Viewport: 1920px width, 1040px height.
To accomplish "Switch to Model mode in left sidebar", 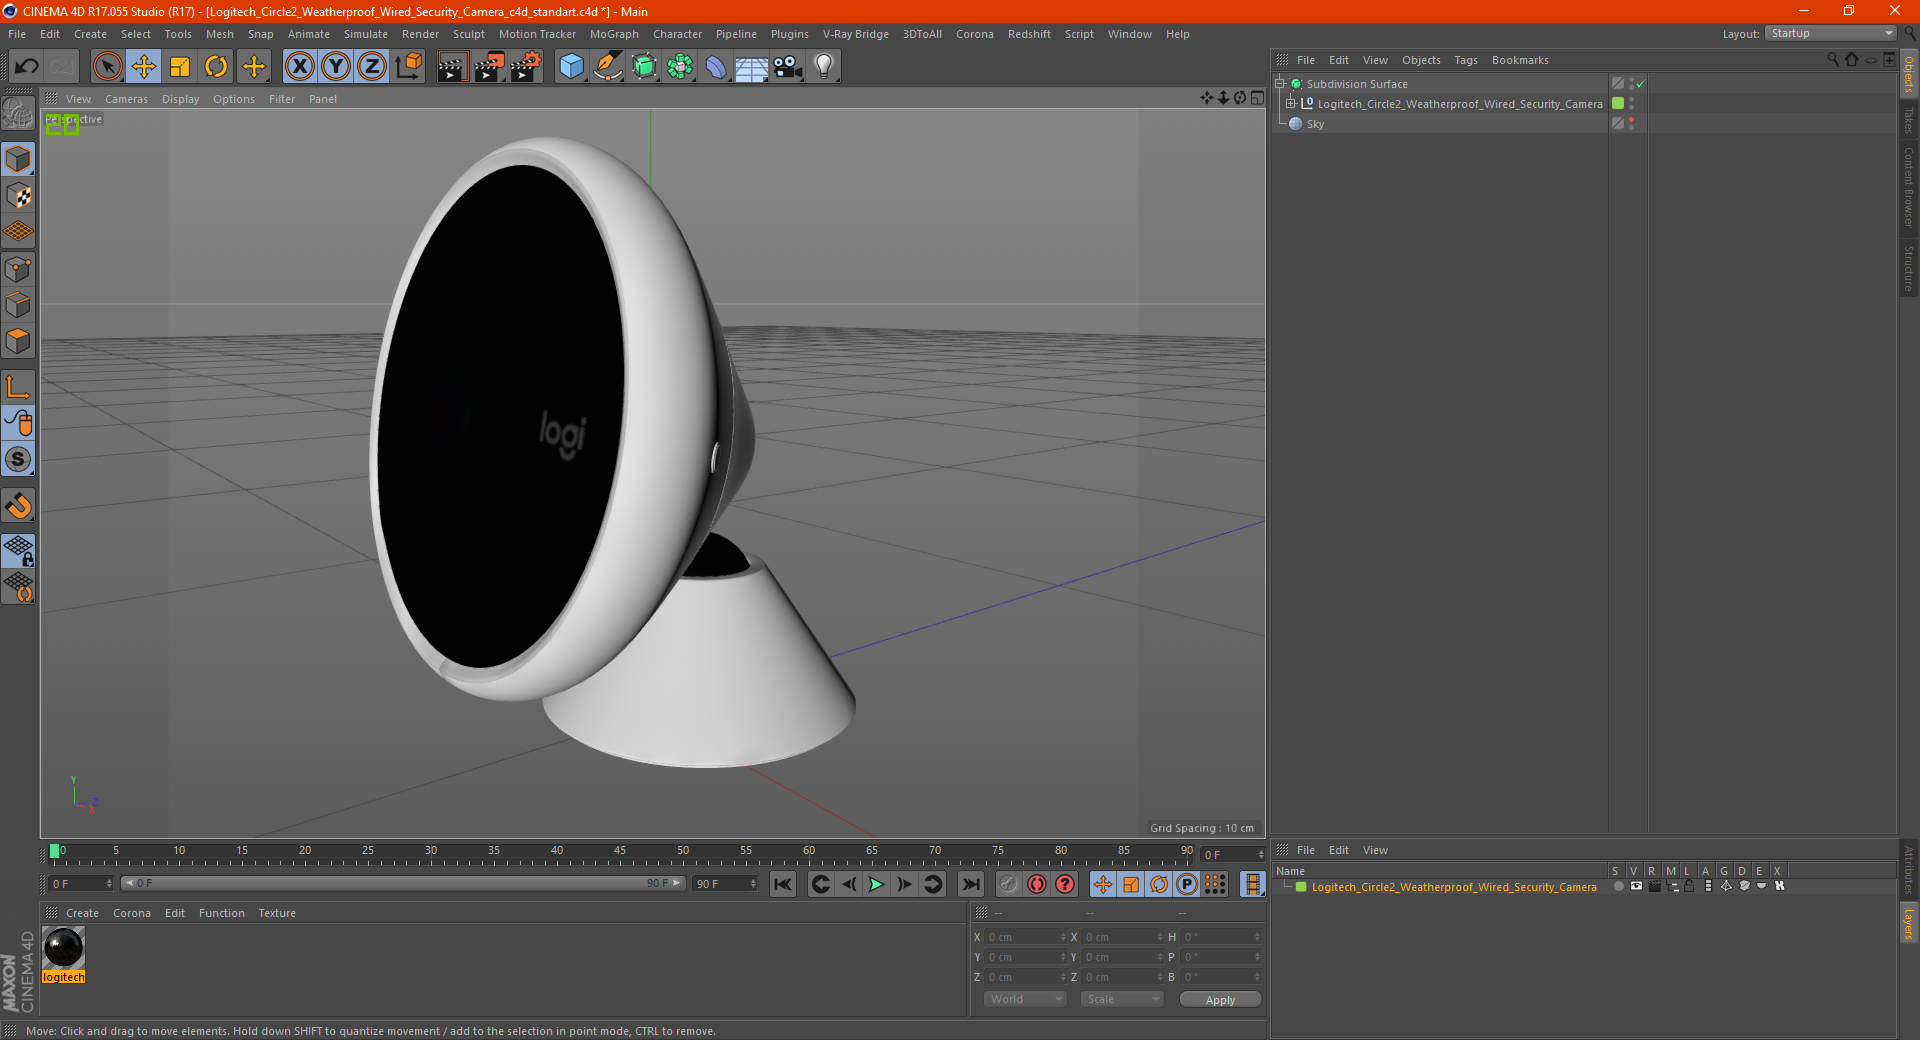I will (18, 159).
